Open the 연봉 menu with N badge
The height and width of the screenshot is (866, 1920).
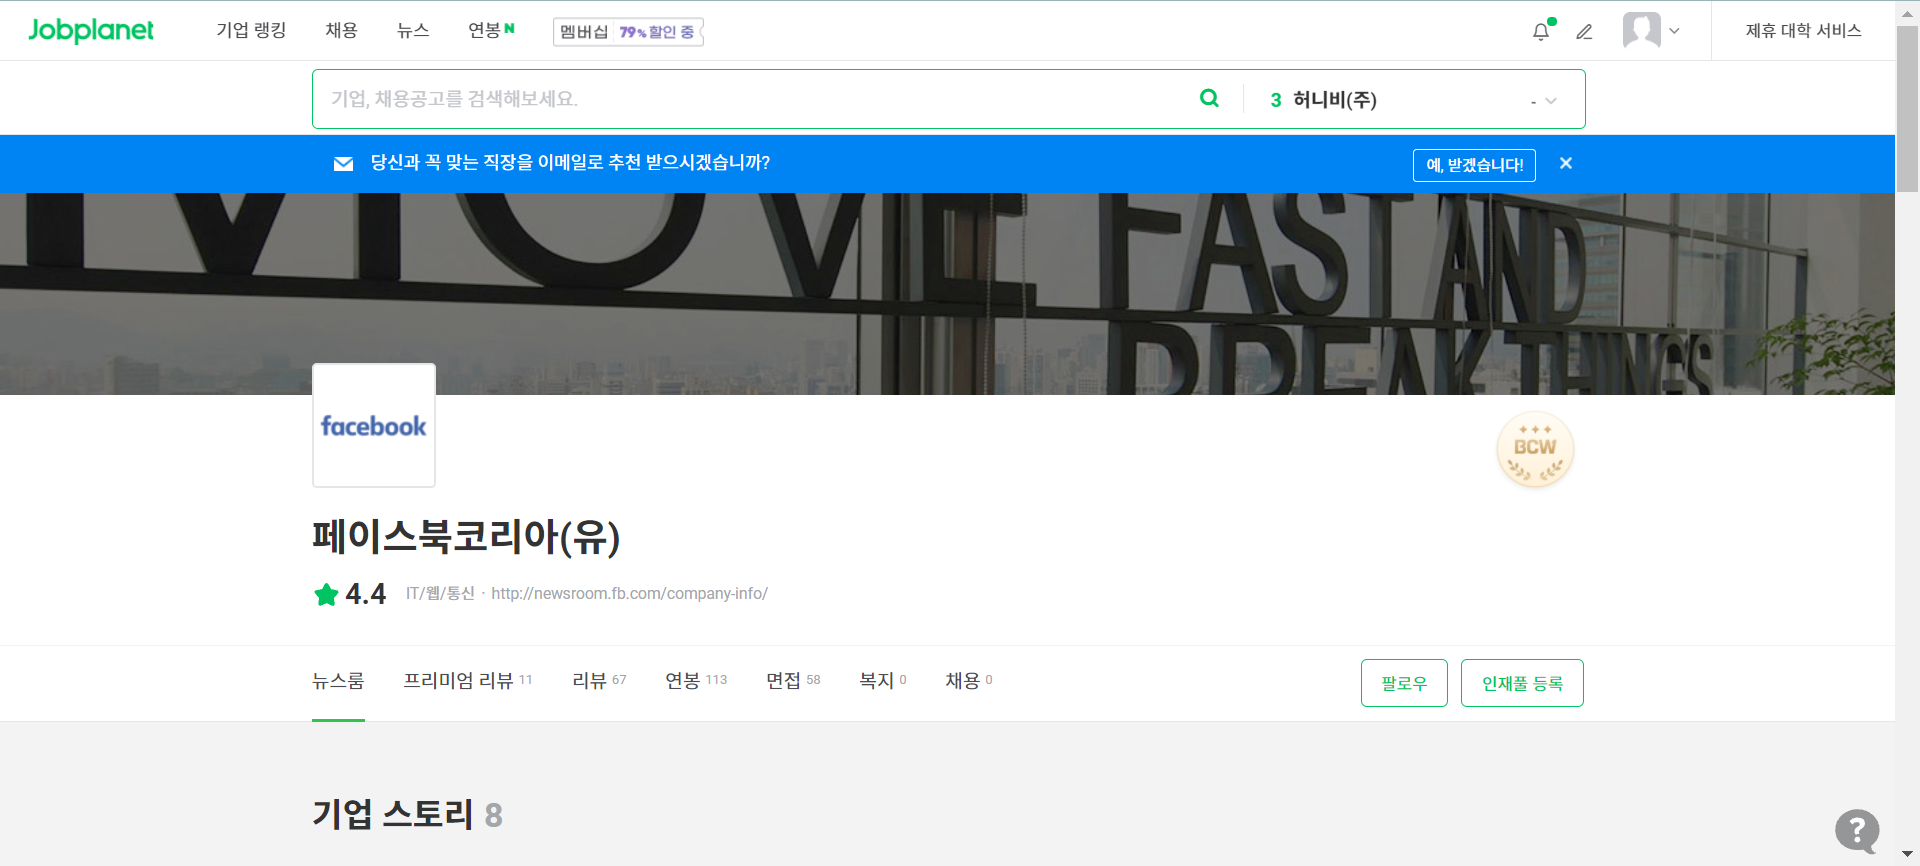pos(491,30)
